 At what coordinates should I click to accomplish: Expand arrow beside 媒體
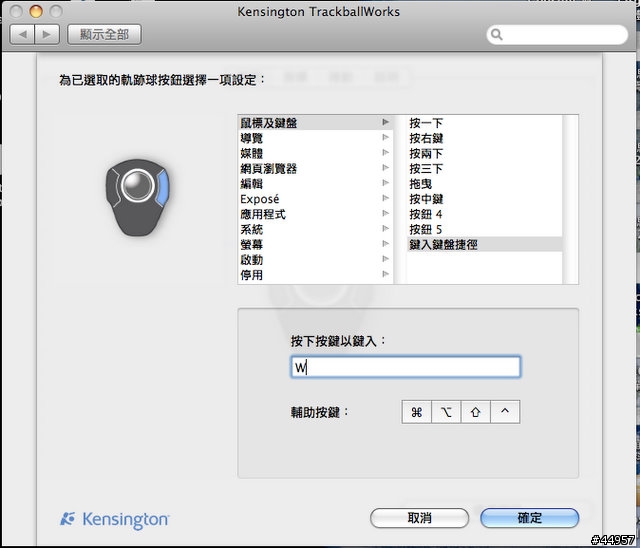(385, 153)
